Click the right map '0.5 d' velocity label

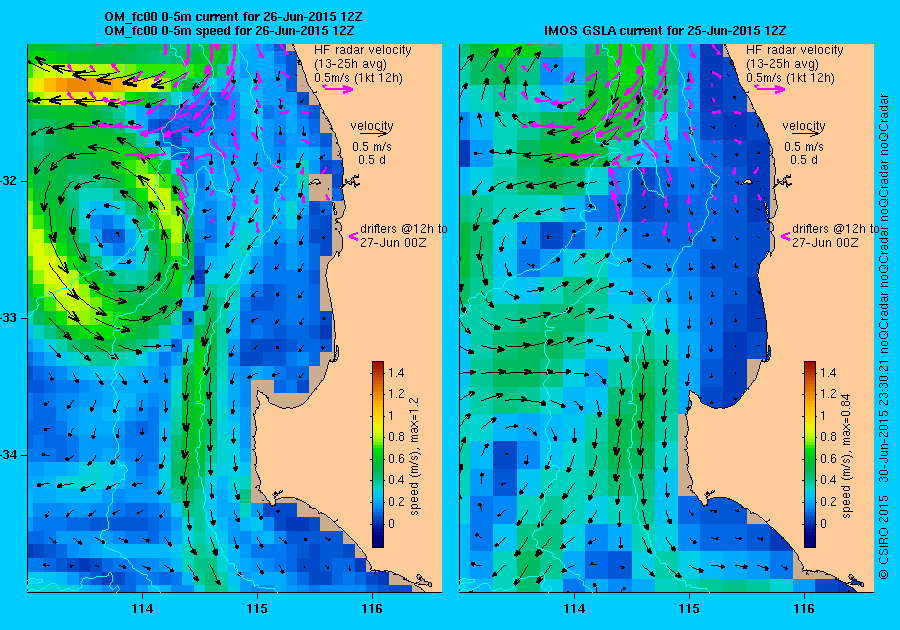coord(804,160)
